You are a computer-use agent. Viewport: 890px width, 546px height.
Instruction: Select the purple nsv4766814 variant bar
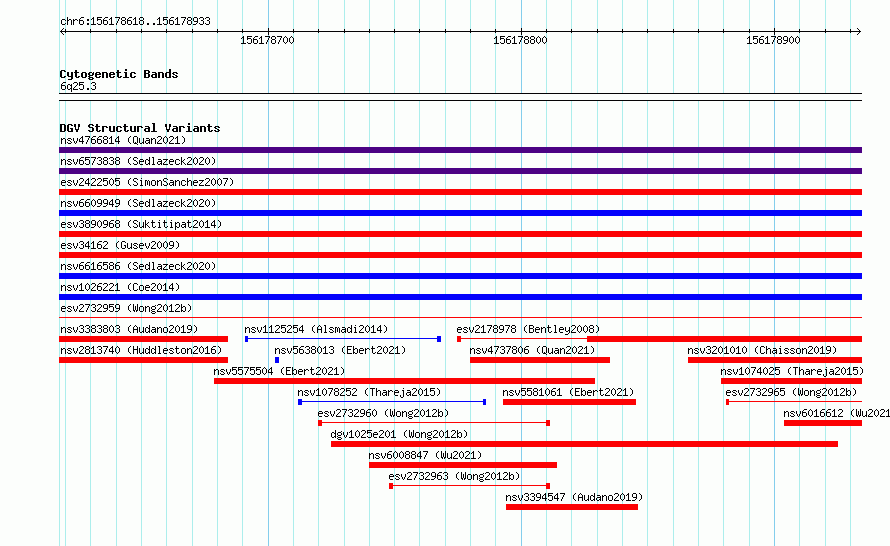pyautogui.click(x=460, y=150)
